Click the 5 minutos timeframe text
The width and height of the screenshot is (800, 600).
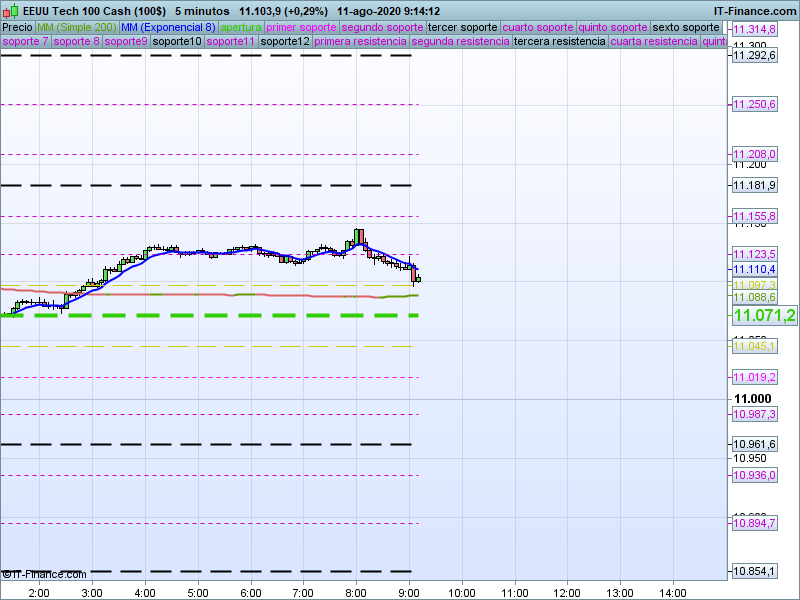click(203, 11)
